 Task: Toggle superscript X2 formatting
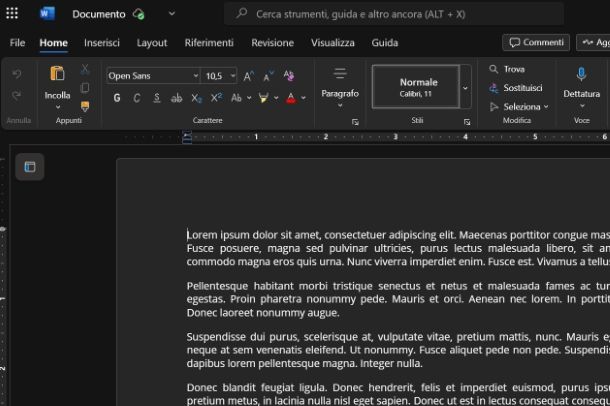click(x=216, y=98)
